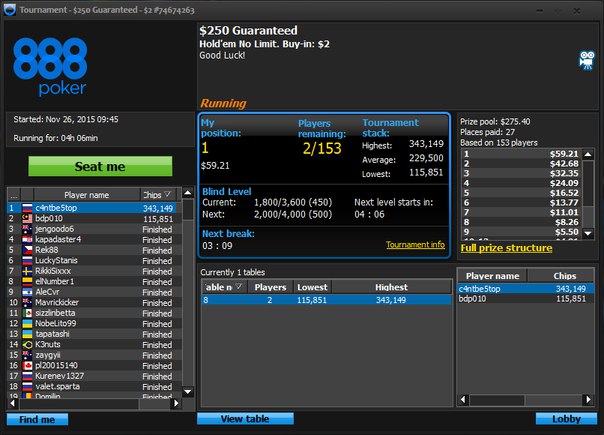This screenshot has height=435, width=604.
Task: Select player valet.sparta in ranking list
Action: tap(92, 386)
